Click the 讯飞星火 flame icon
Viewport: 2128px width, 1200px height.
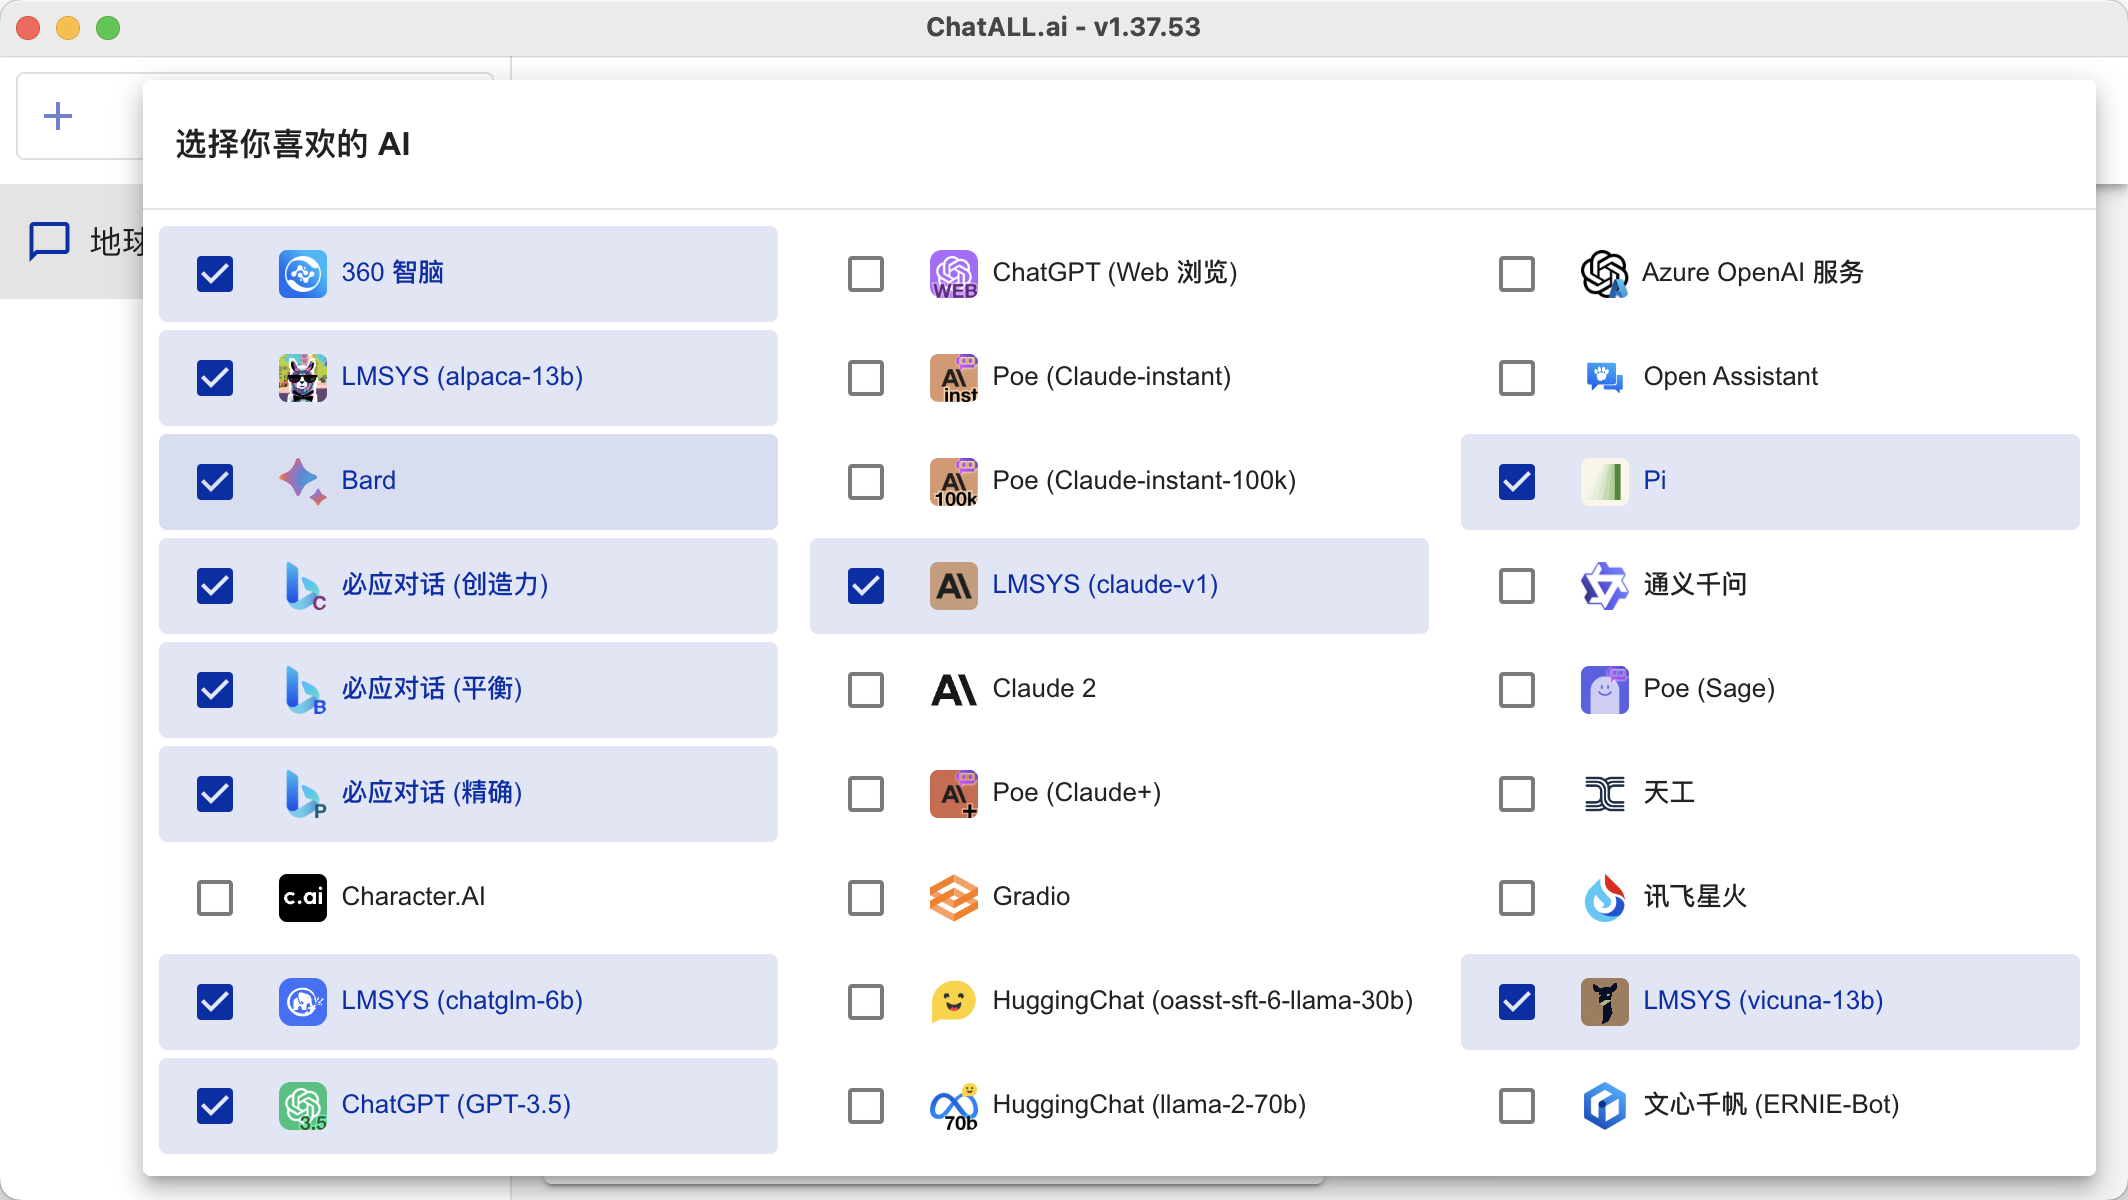pos(1604,897)
